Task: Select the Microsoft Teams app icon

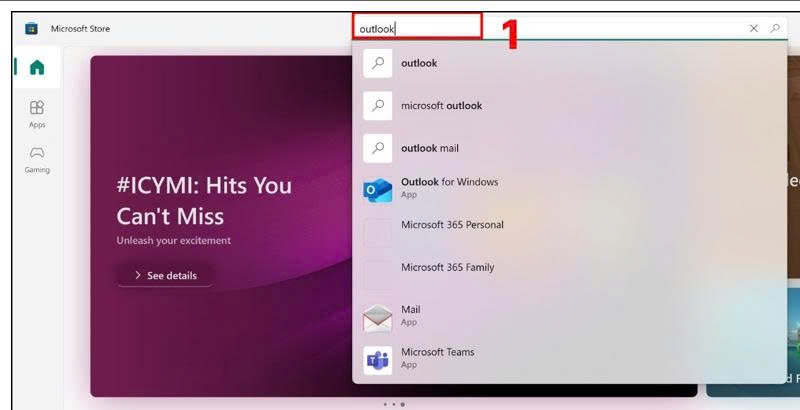Action: click(378, 360)
